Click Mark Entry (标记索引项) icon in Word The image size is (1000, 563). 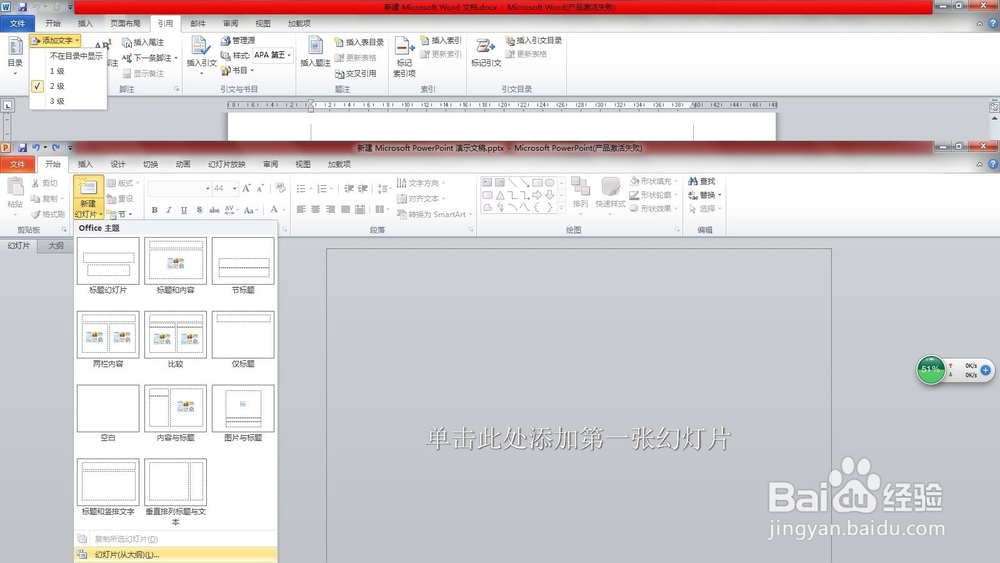click(404, 57)
